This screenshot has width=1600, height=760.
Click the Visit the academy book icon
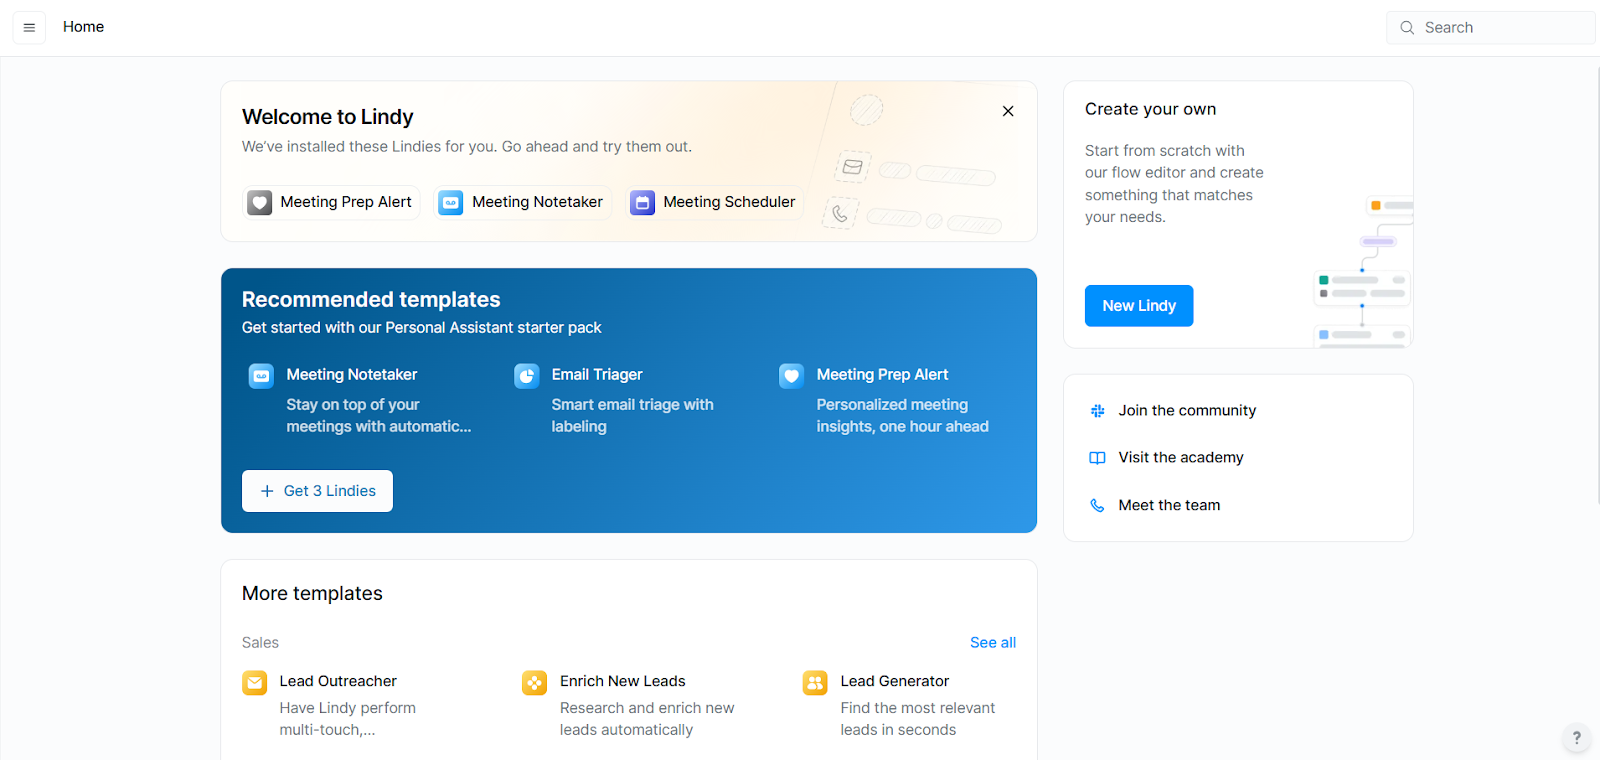tap(1097, 458)
